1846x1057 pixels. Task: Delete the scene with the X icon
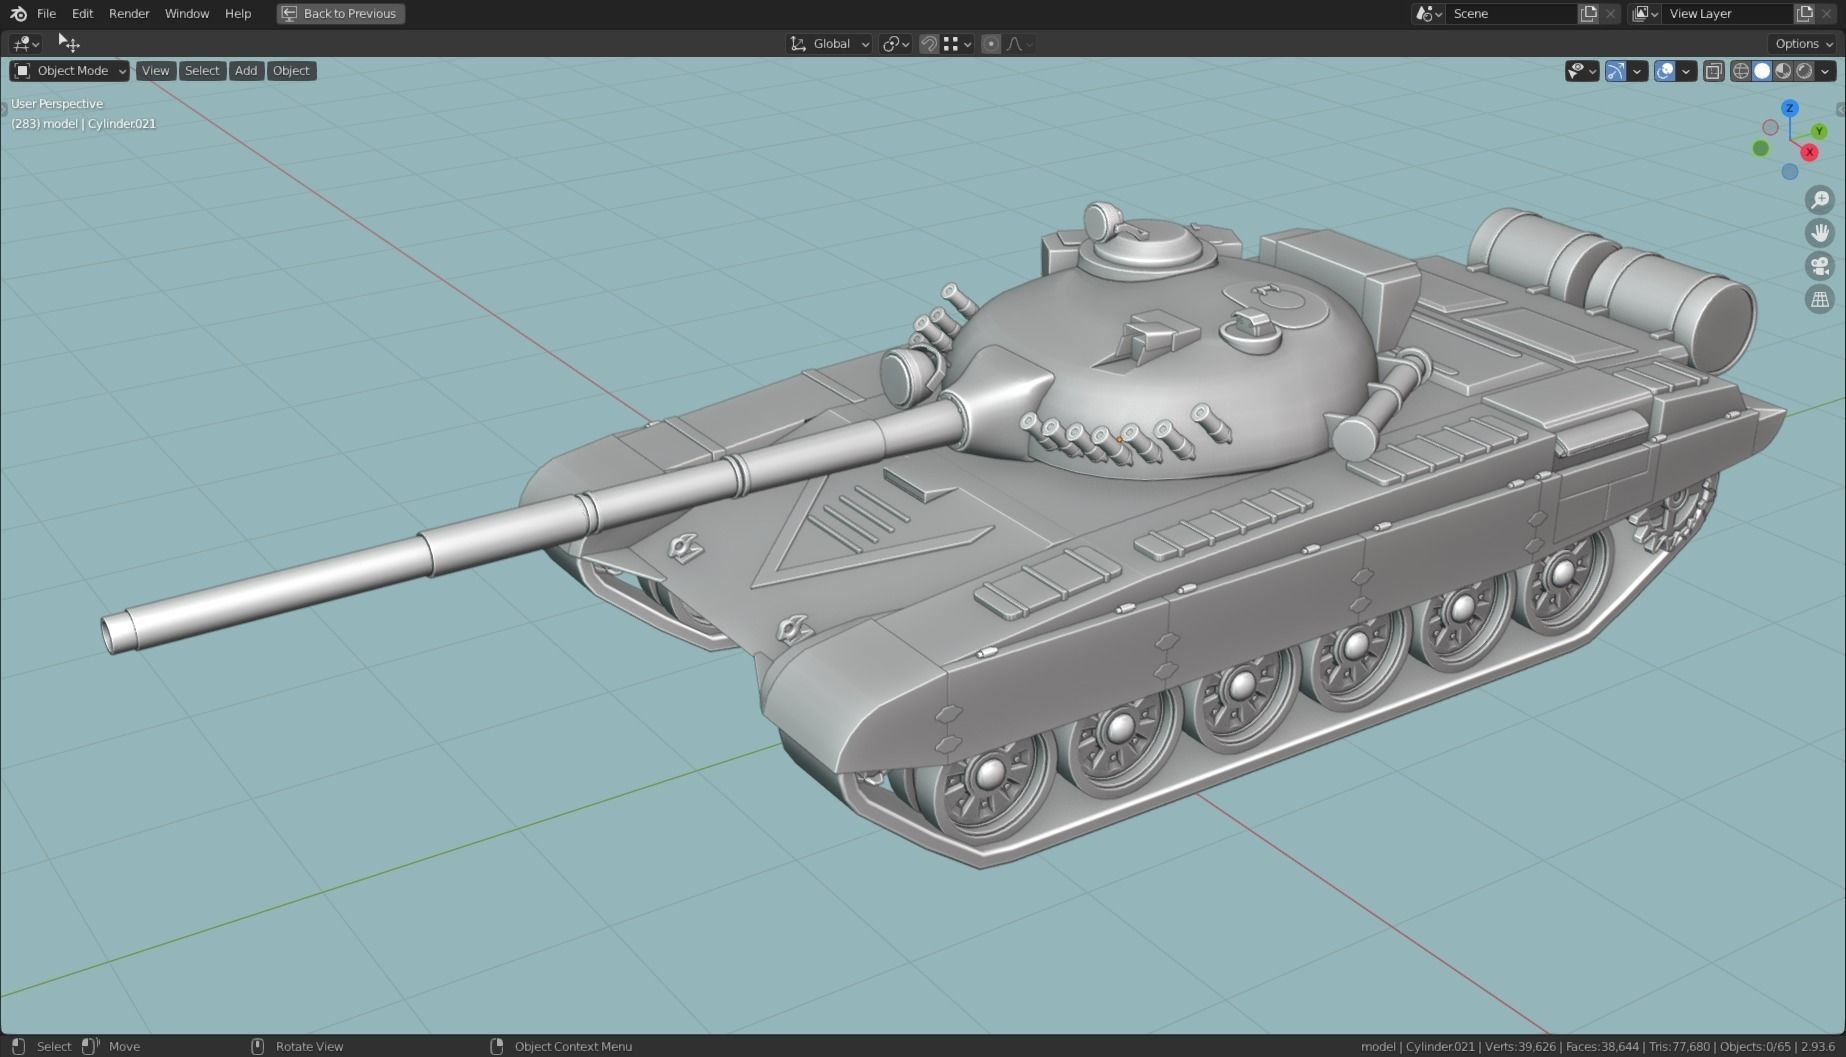tap(1610, 14)
